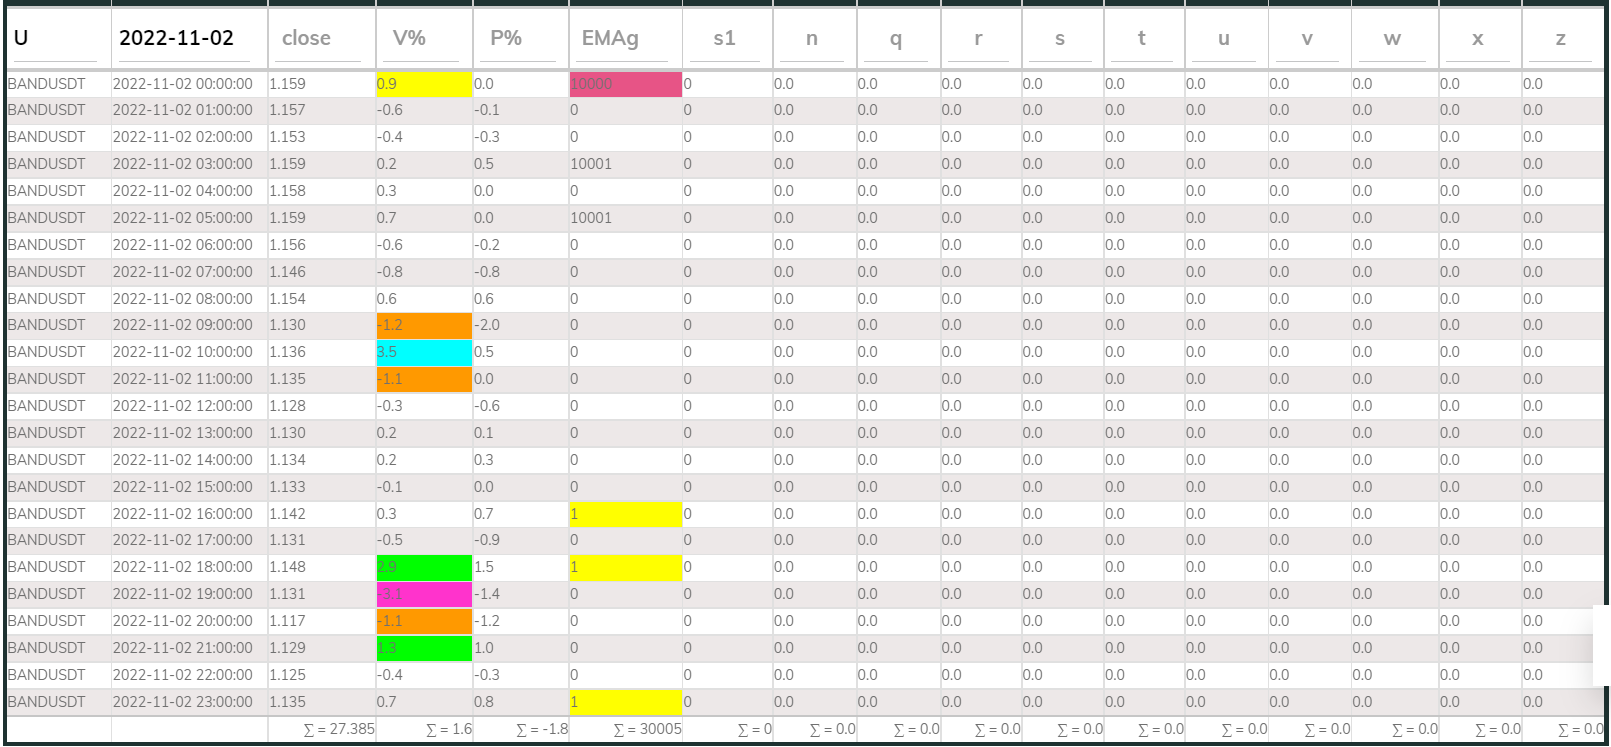Screen dimensions: 1611x747
Task: Click the r column header
Action: 980,38
